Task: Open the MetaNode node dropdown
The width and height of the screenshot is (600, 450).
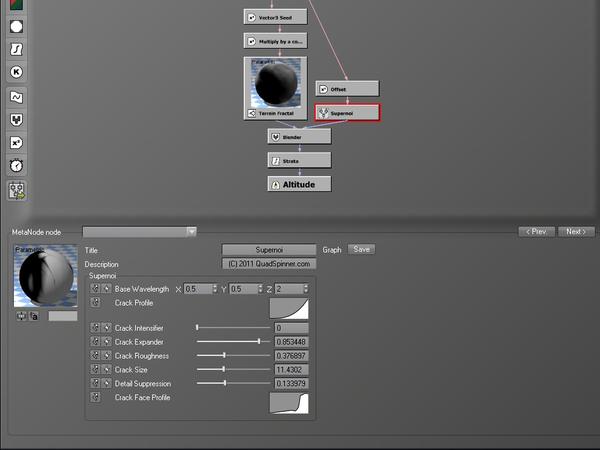Action: click(139, 232)
